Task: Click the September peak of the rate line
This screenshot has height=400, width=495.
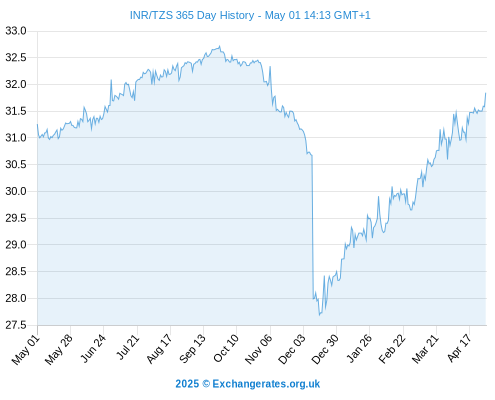Action: (219, 47)
